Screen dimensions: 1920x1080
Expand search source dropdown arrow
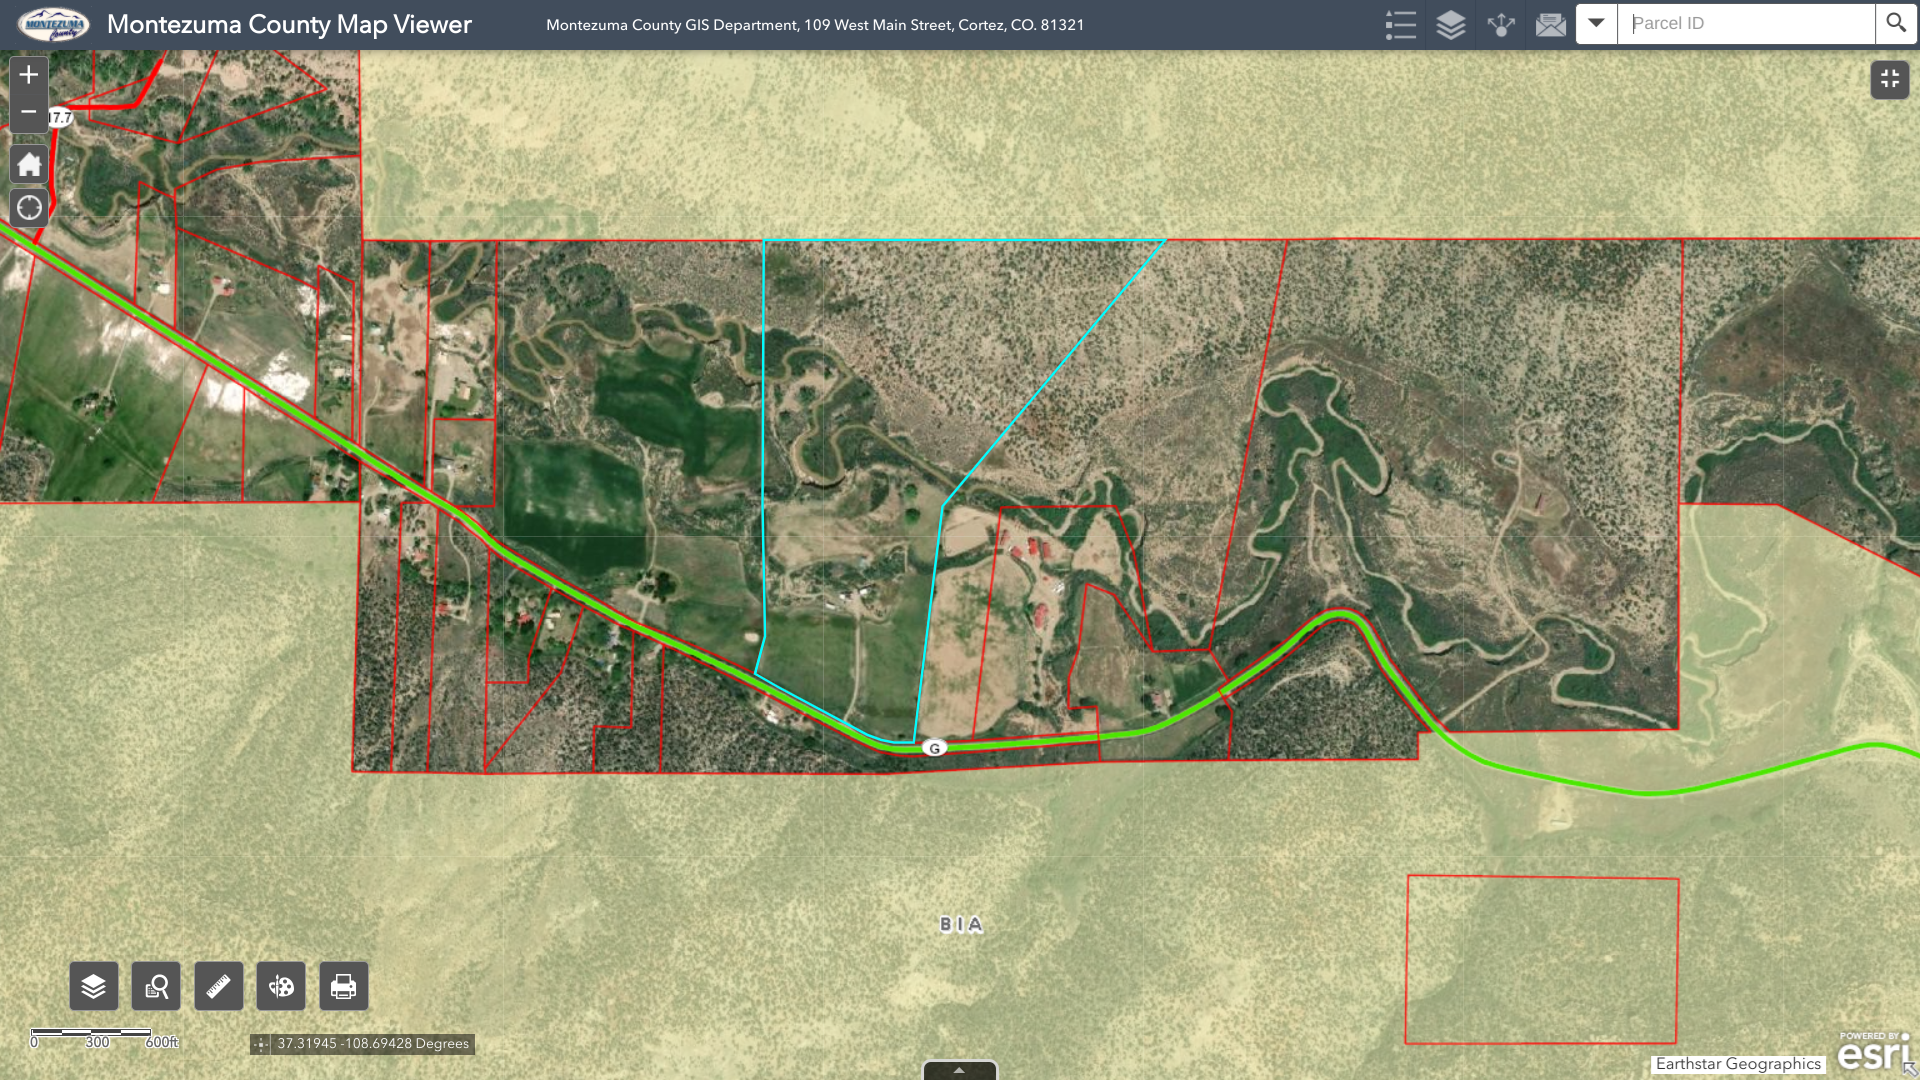(x=1596, y=23)
